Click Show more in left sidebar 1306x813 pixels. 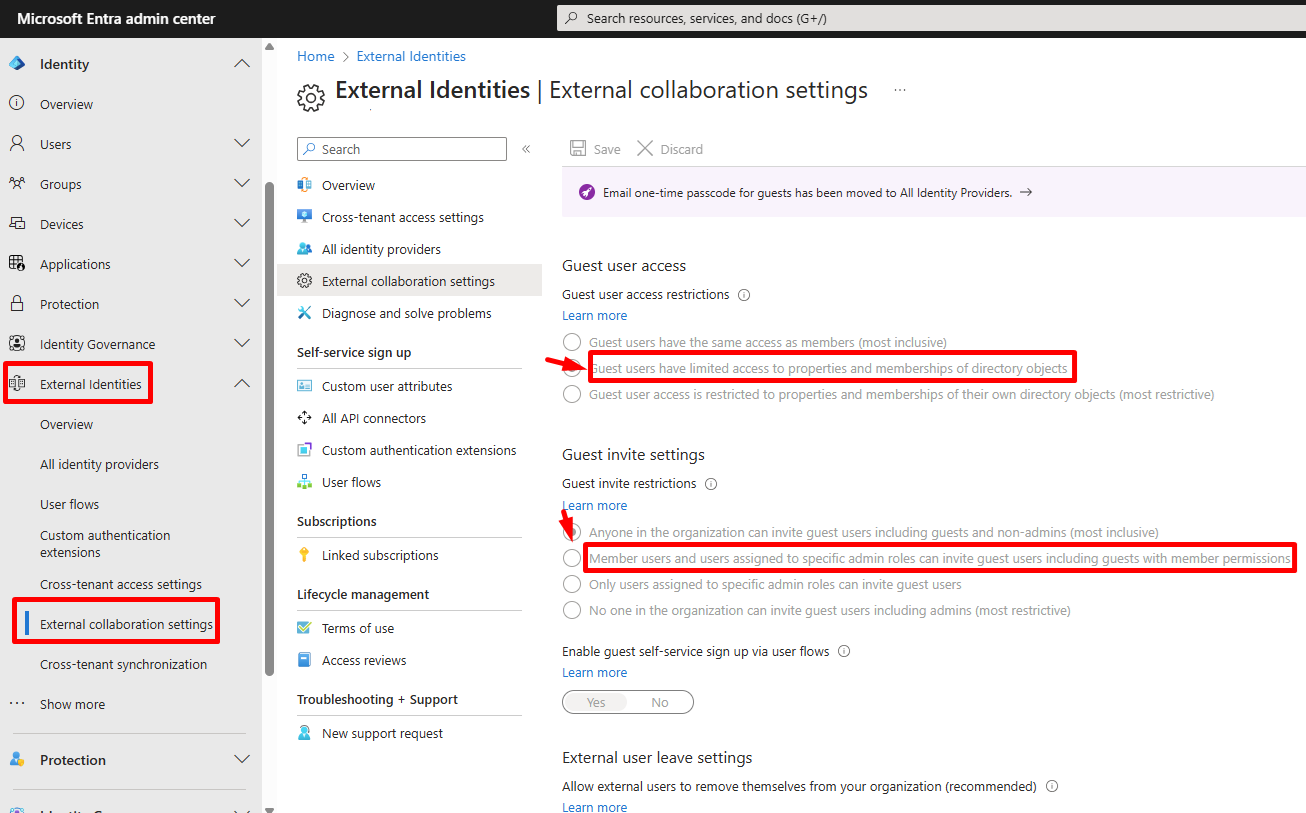coord(72,704)
